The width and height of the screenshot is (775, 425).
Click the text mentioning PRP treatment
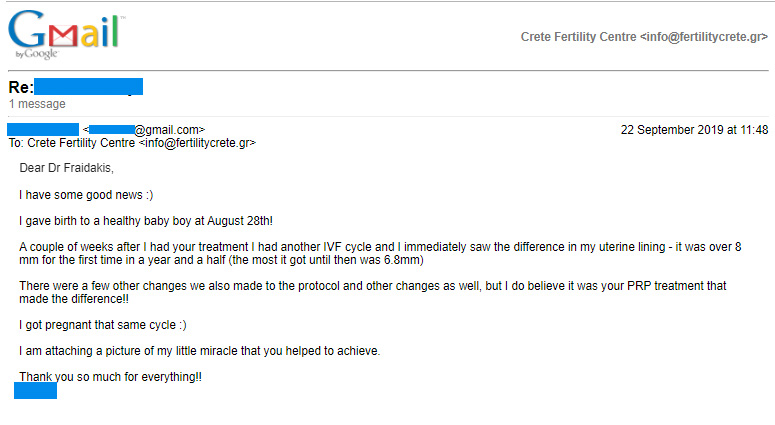click(x=373, y=292)
